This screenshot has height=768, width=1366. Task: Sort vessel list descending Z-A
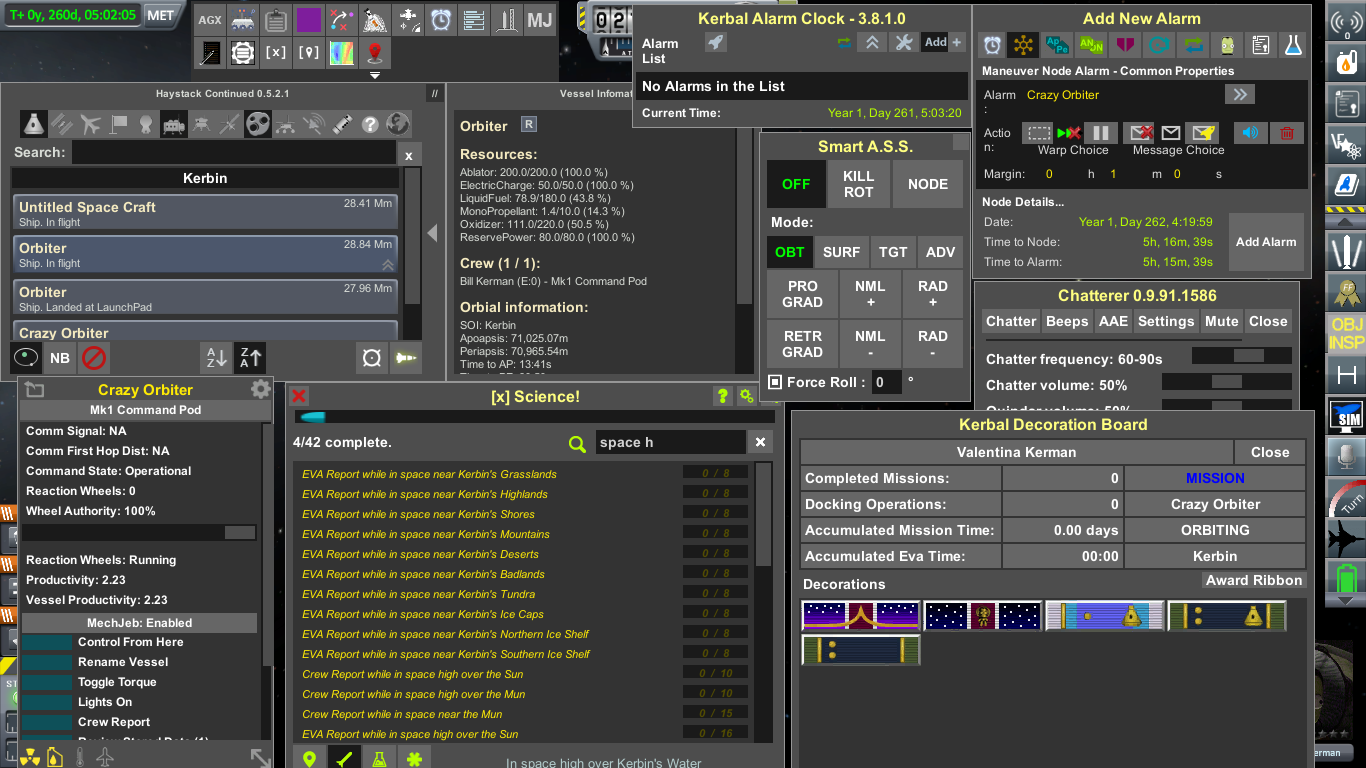(249, 357)
